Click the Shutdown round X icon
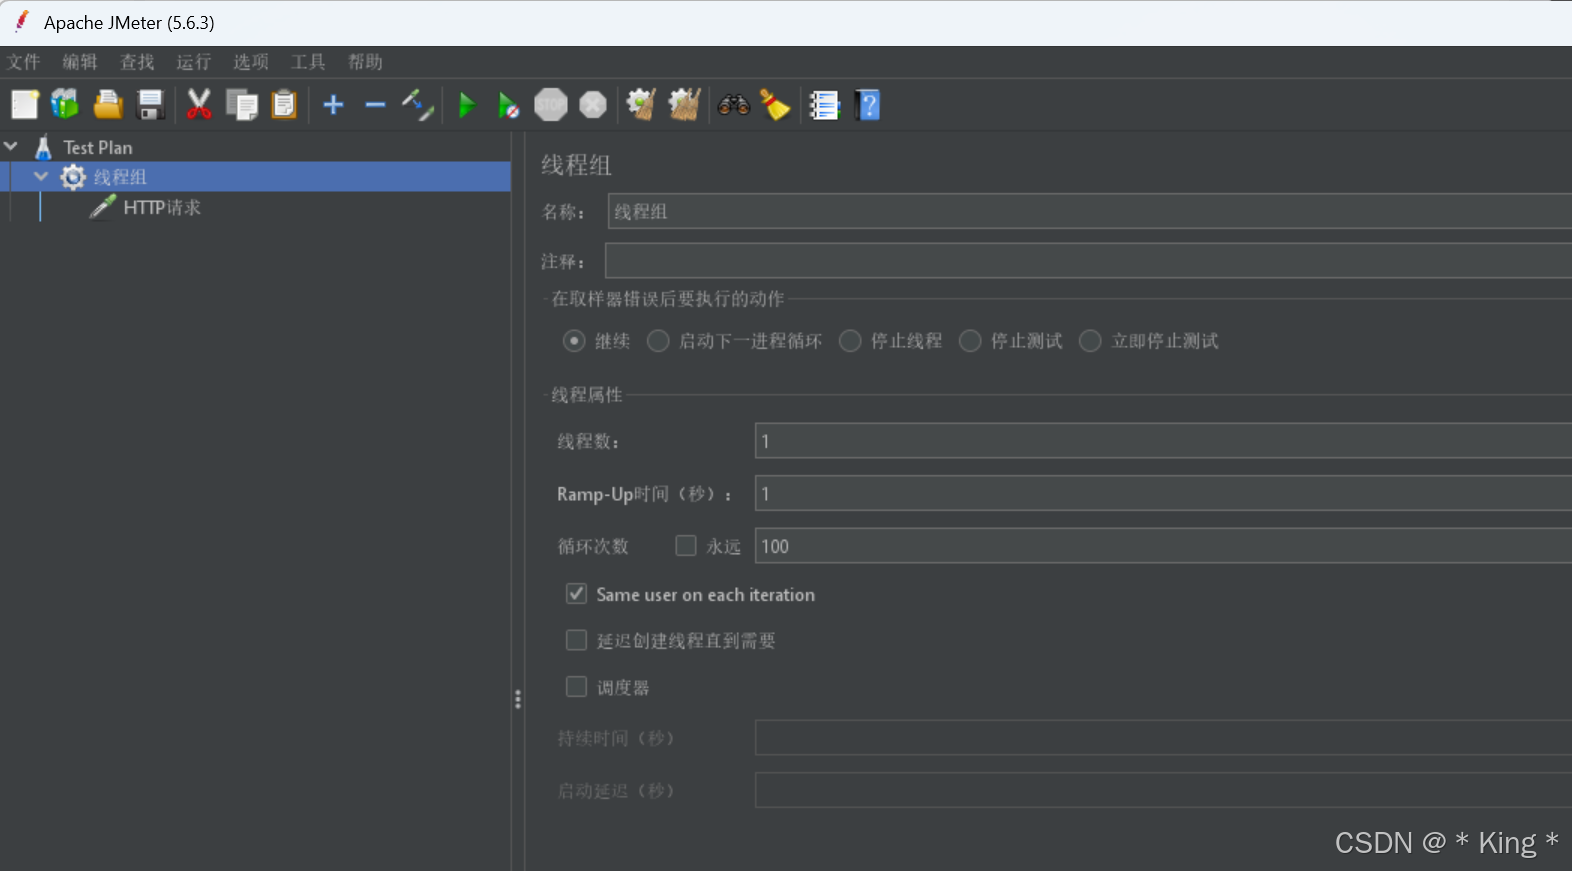This screenshot has width=1572, height=871. pyautogui.click(x=593, y=104)
